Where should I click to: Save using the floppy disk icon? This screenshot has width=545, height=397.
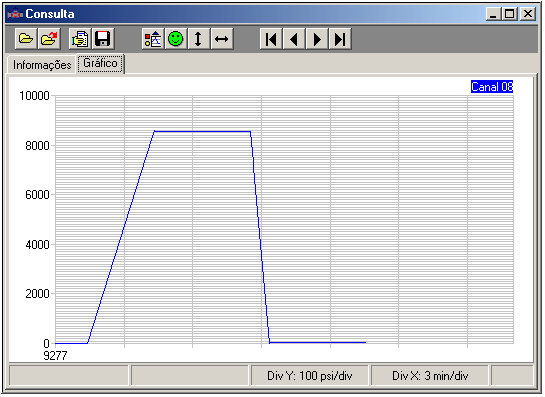(x=103, y=39)
